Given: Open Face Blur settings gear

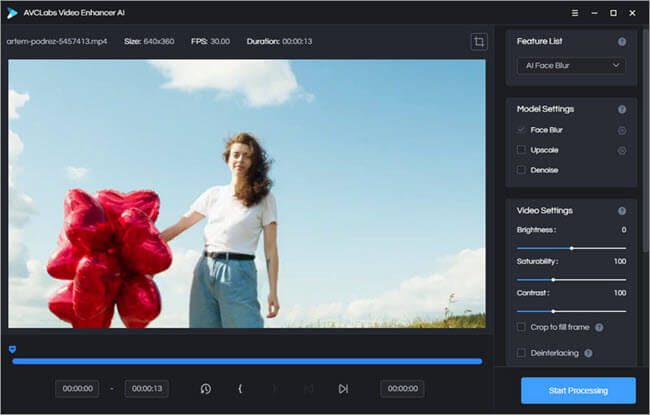Looking at the screenshot, I should 622,130.
